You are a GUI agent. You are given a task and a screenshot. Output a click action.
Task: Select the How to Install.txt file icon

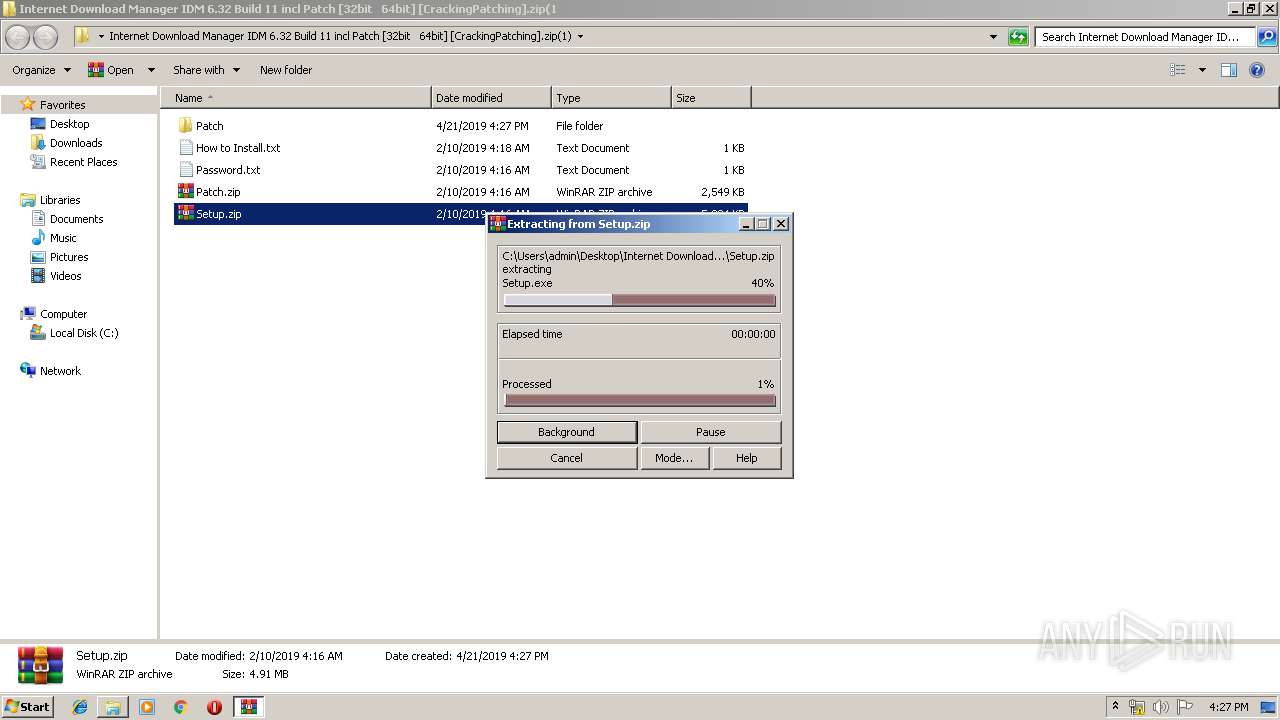coord(185,148)
